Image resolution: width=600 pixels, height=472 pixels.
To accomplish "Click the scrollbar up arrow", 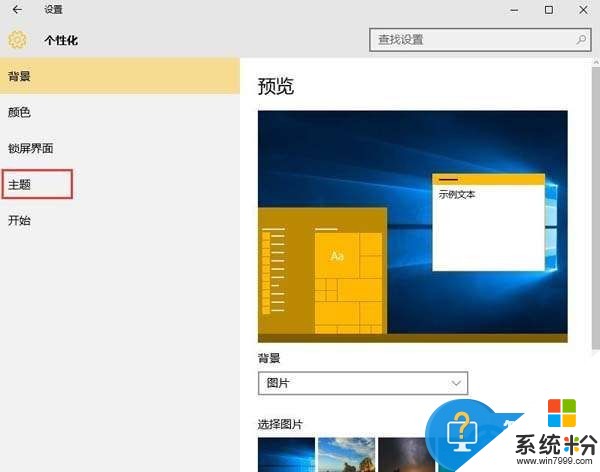I will [596, 62].
